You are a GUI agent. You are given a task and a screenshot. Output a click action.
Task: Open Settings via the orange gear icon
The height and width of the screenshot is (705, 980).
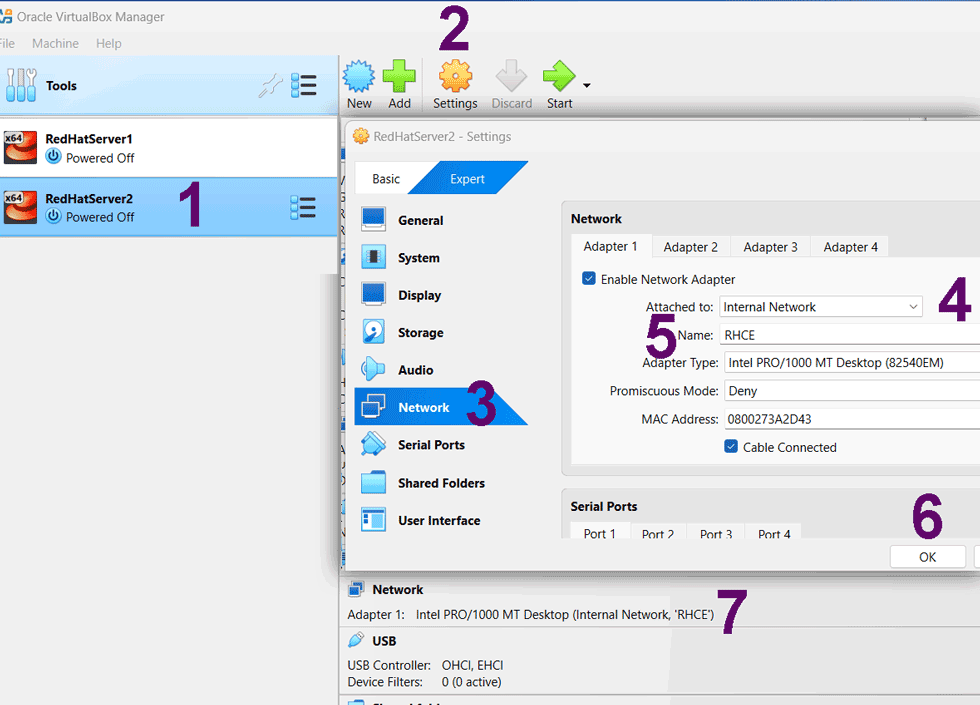pyautogui.click(x=455, y=77)
